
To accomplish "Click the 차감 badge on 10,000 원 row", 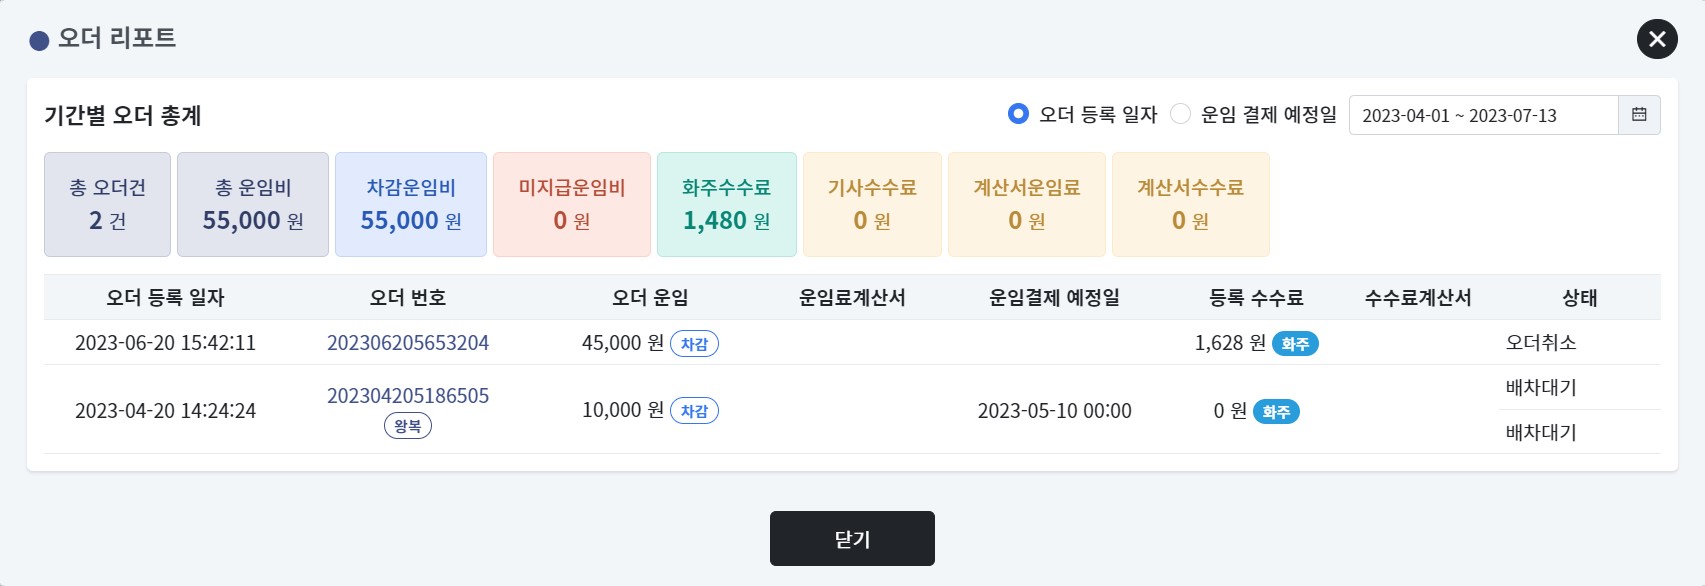I will click(x=694, y=411).
